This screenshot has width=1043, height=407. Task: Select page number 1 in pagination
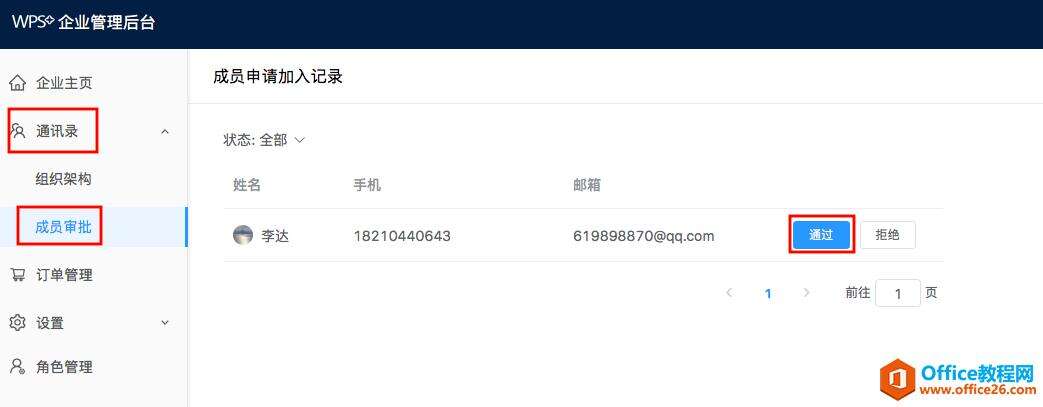tap(768, 293)
